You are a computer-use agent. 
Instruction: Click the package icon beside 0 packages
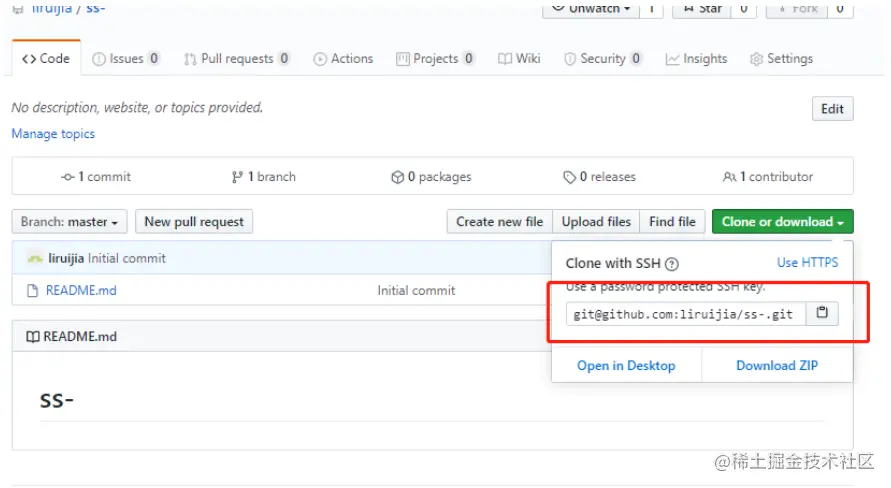tap(397, 177)
